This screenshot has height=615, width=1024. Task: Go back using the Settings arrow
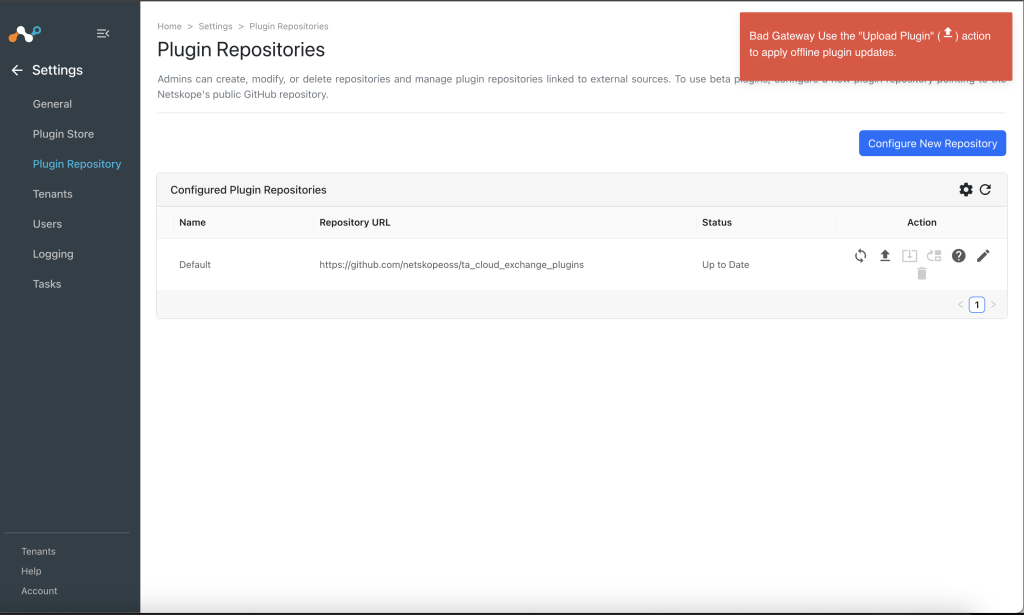point(17,70)
